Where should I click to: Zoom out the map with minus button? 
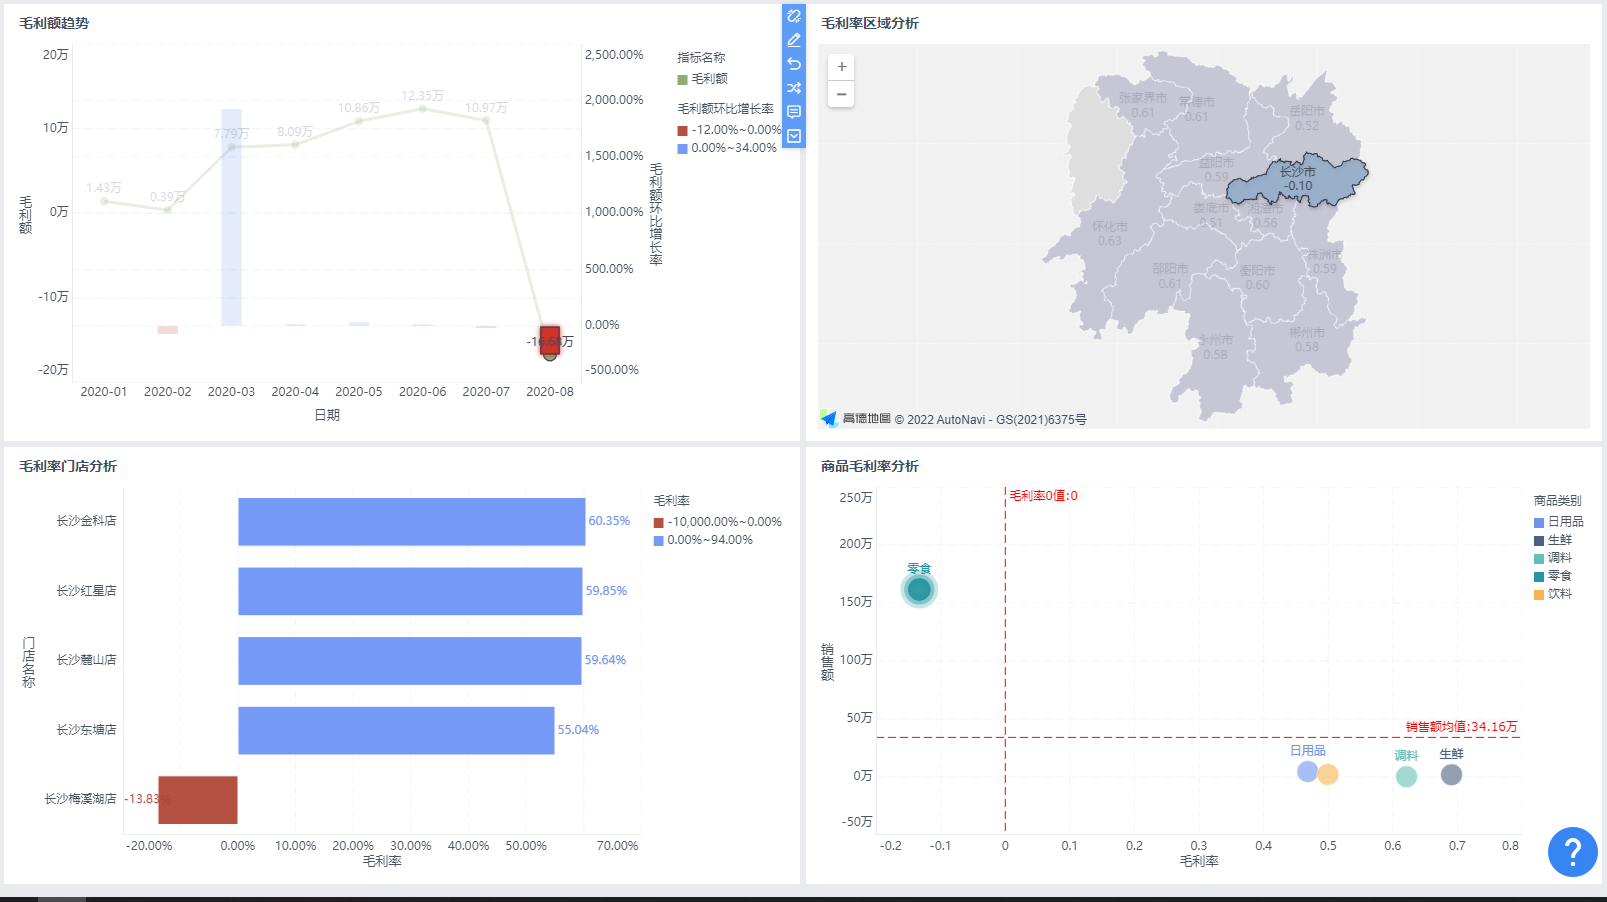coord(841,95)
